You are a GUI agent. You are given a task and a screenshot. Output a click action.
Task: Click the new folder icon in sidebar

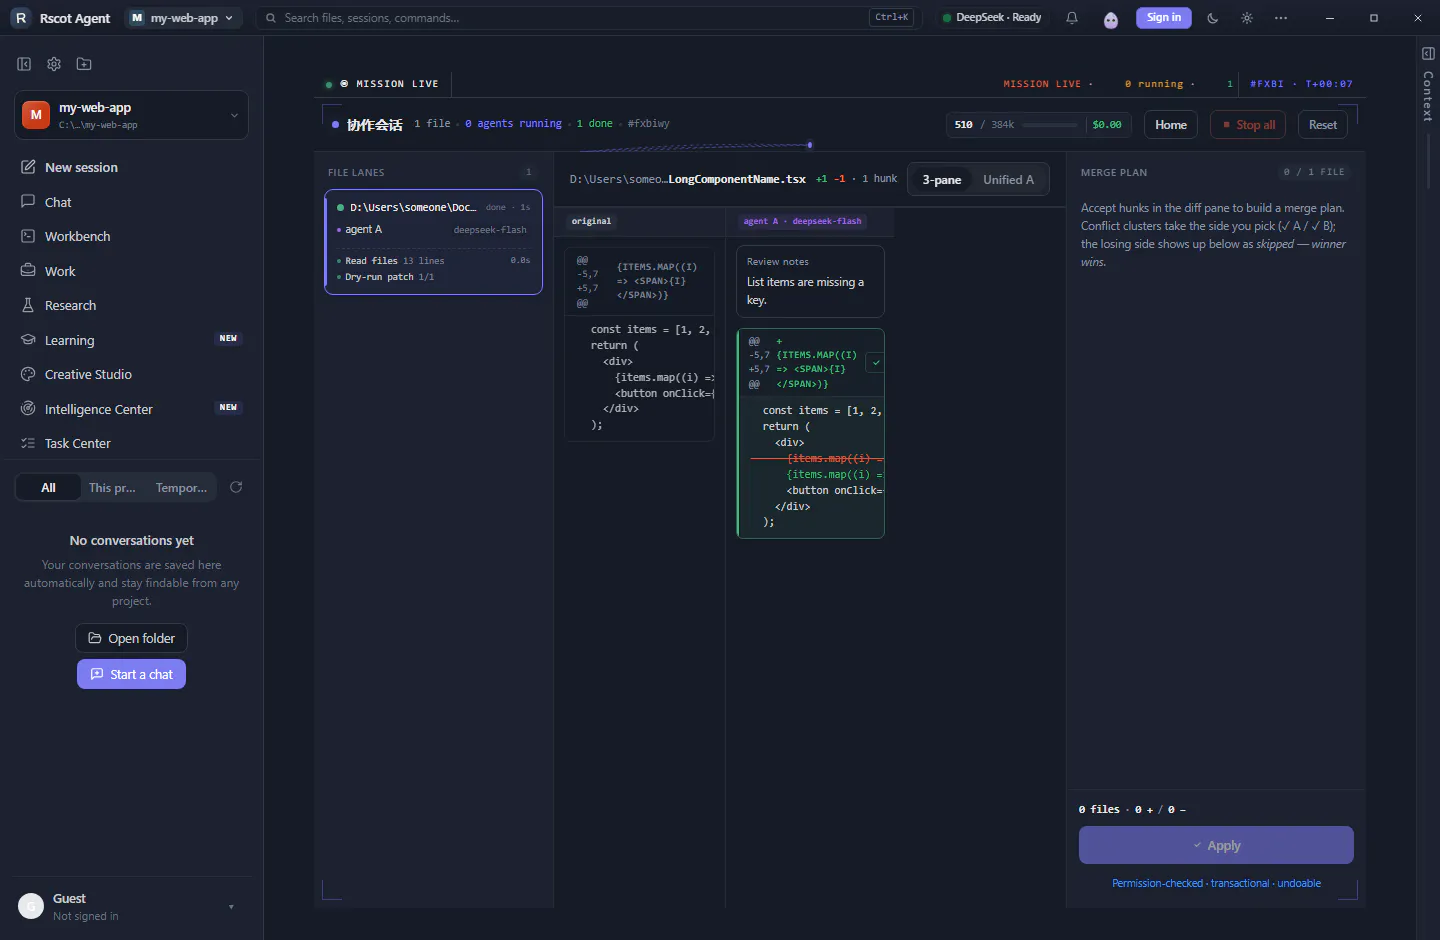click(x=84, y=64)
